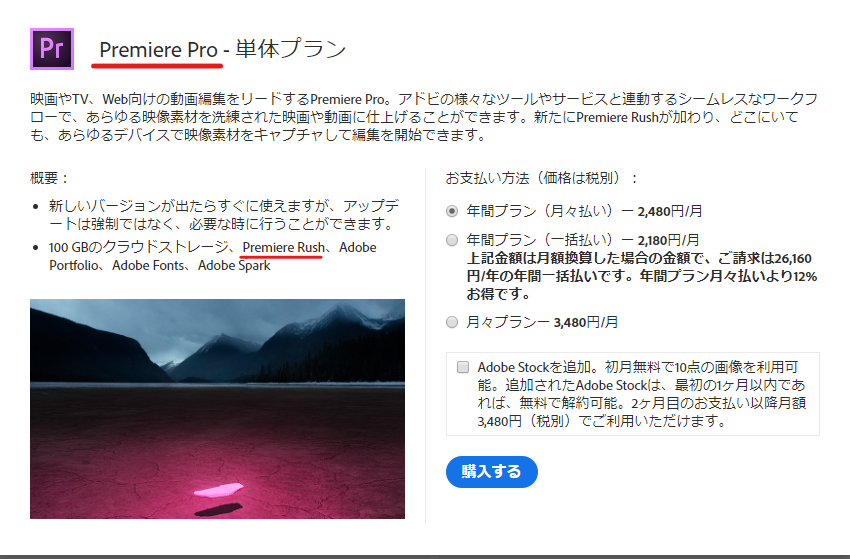Click Adobe Spark text in overview
850x559 pixels.
(x=234, y=265)
